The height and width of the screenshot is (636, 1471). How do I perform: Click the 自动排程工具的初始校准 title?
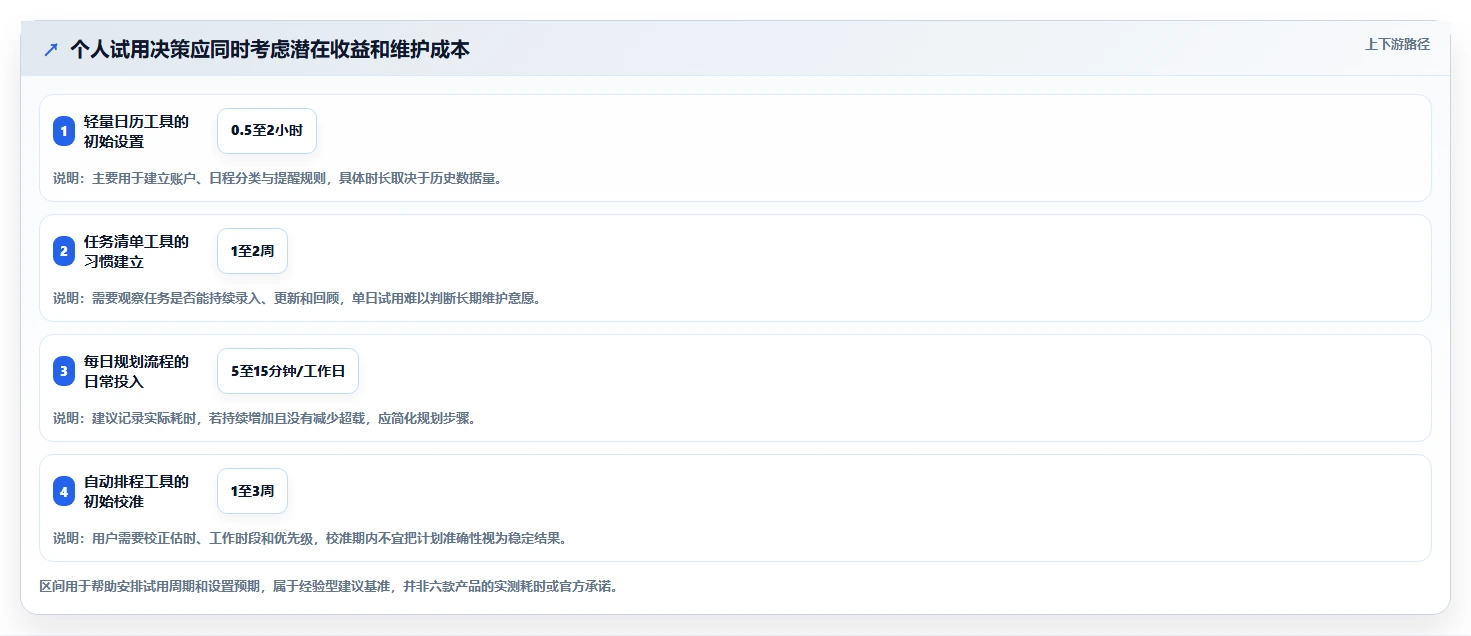[x=137, y=491]
